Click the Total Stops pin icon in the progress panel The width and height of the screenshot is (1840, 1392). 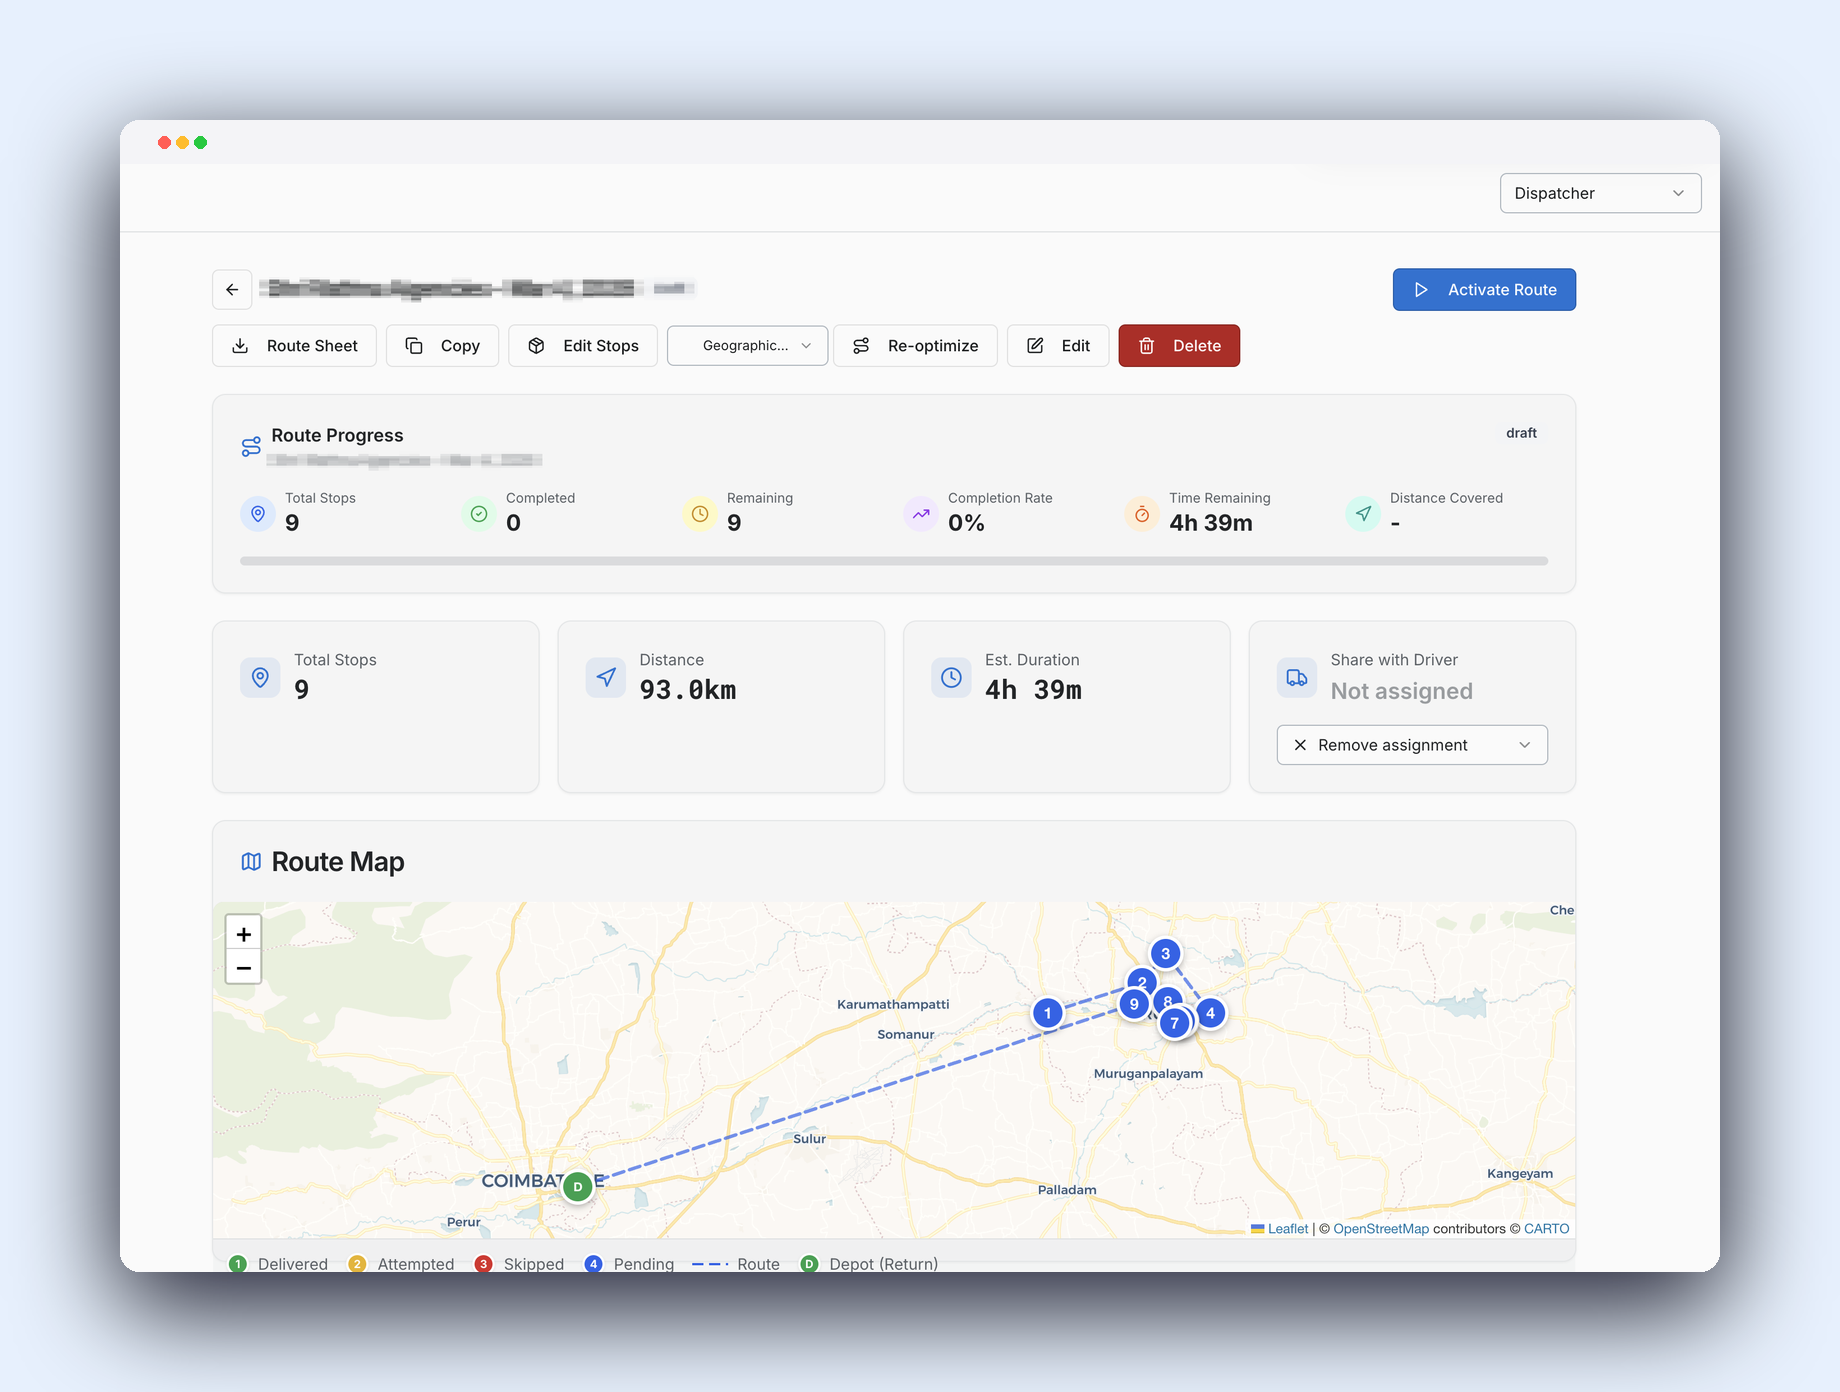pos(258,514)
